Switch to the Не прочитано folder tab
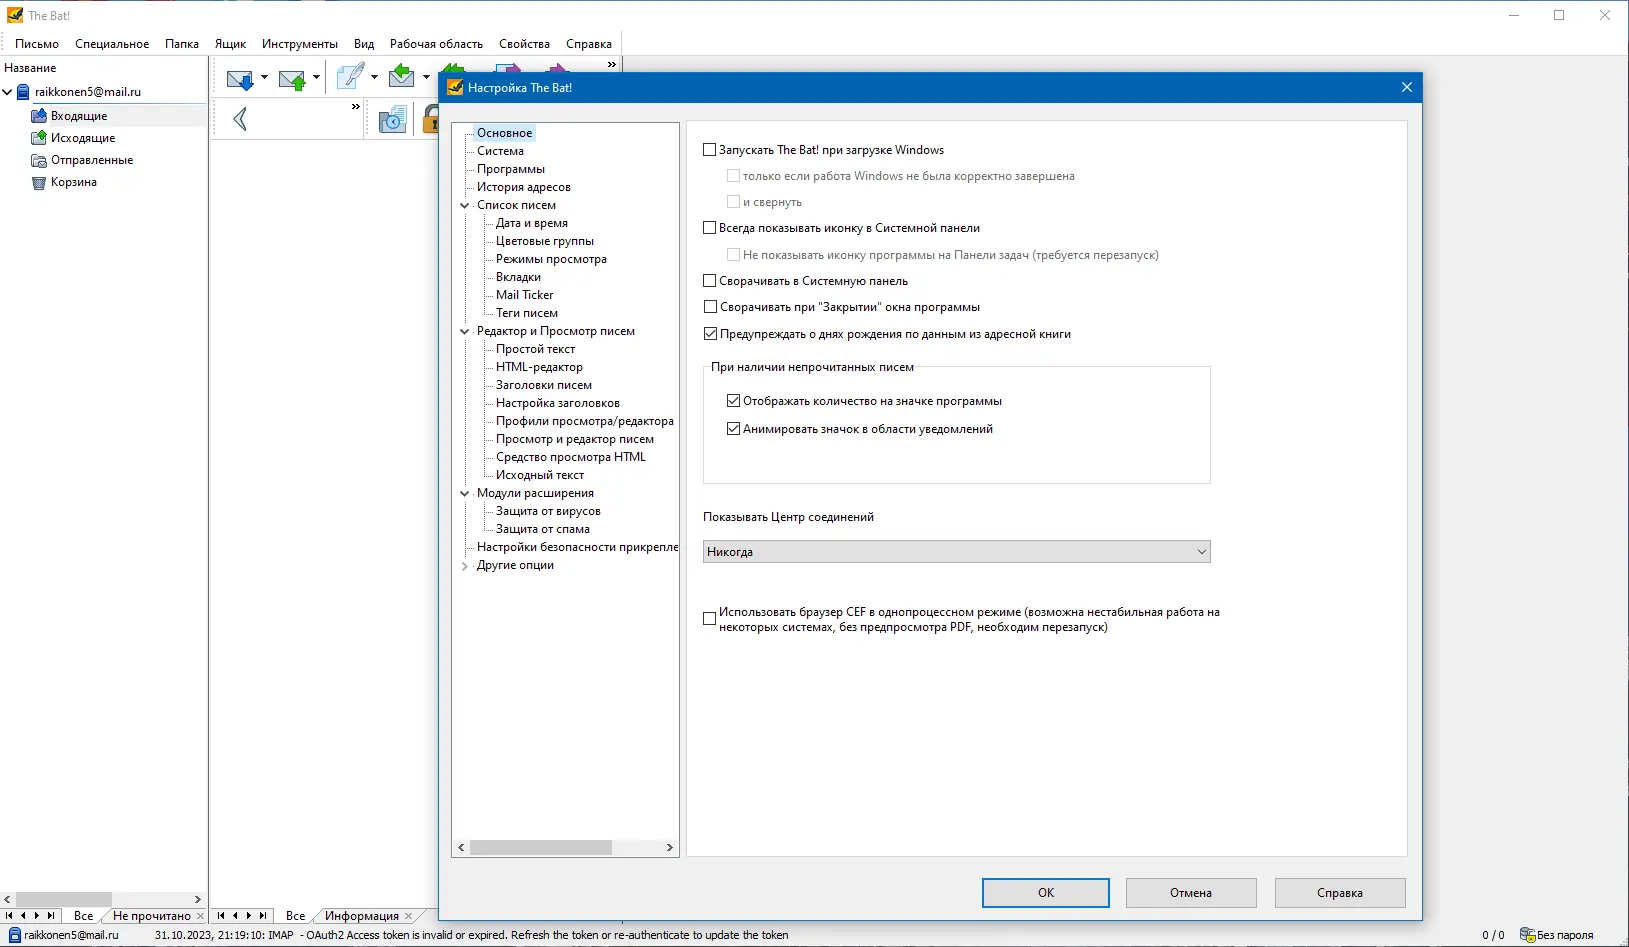 click(152, 916)
